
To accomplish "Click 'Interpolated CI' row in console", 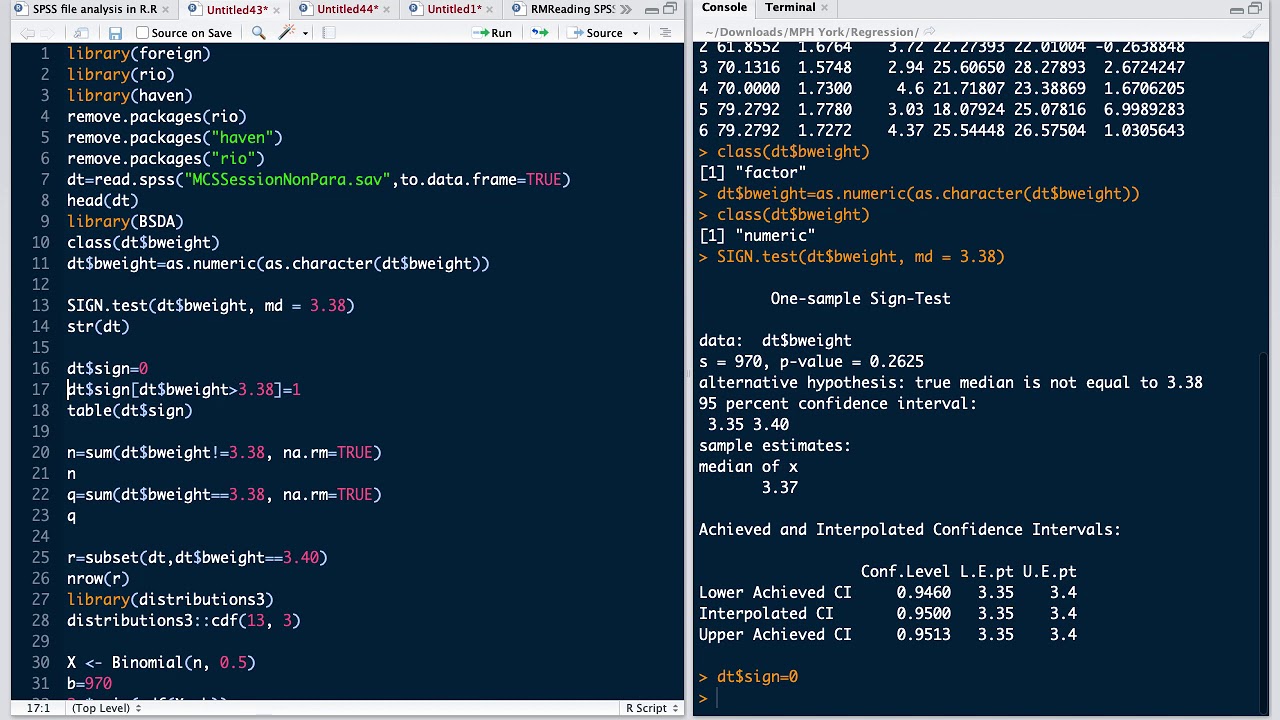I will pyautogui.click(x=888, y=614).
